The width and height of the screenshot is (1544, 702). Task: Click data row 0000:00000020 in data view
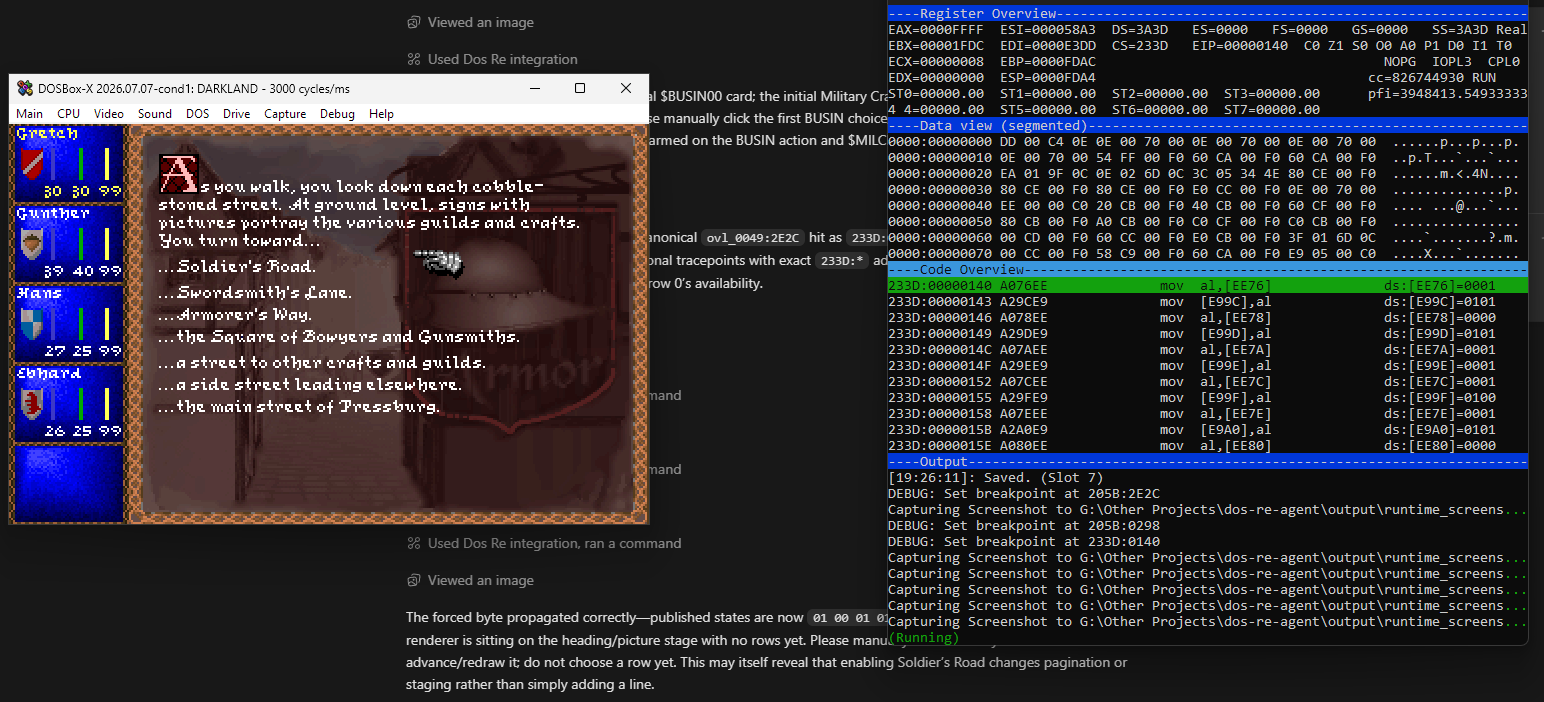pos(1207,174)
